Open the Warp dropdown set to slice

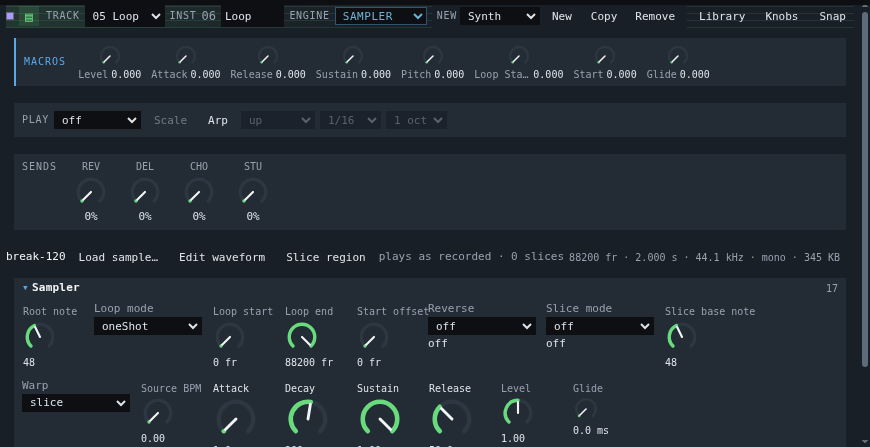76,403
